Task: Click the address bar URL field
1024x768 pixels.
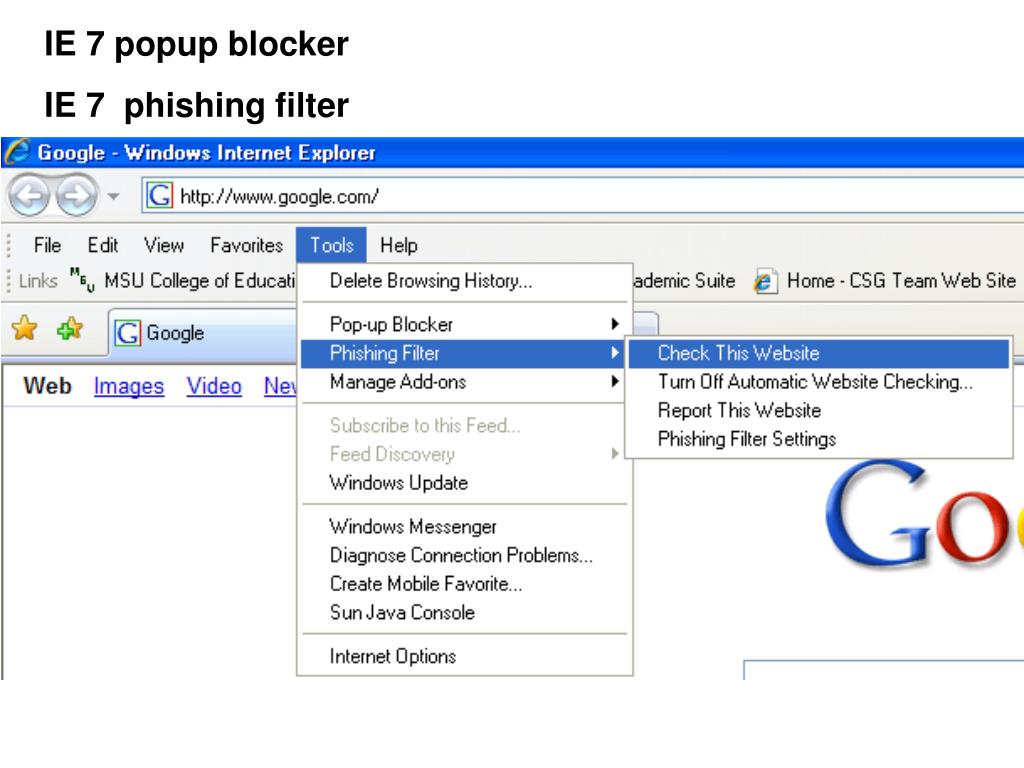Action: coord(583,195)
